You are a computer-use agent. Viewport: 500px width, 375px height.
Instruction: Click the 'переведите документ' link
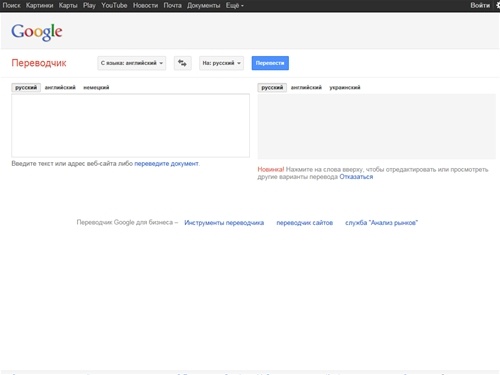[166, 164]
